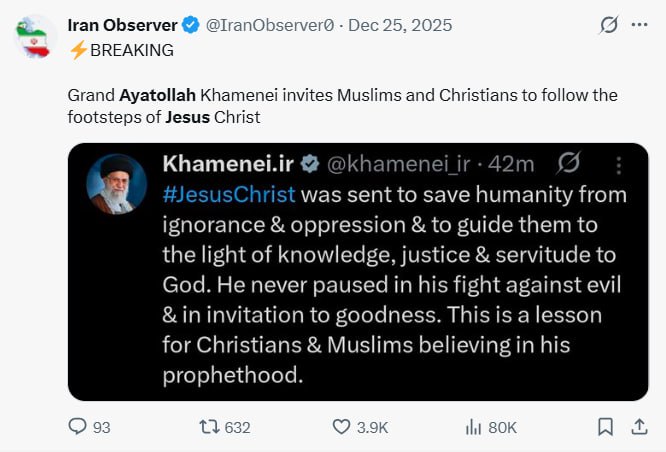Share the post using the share icon

click(x=639, y=427)
